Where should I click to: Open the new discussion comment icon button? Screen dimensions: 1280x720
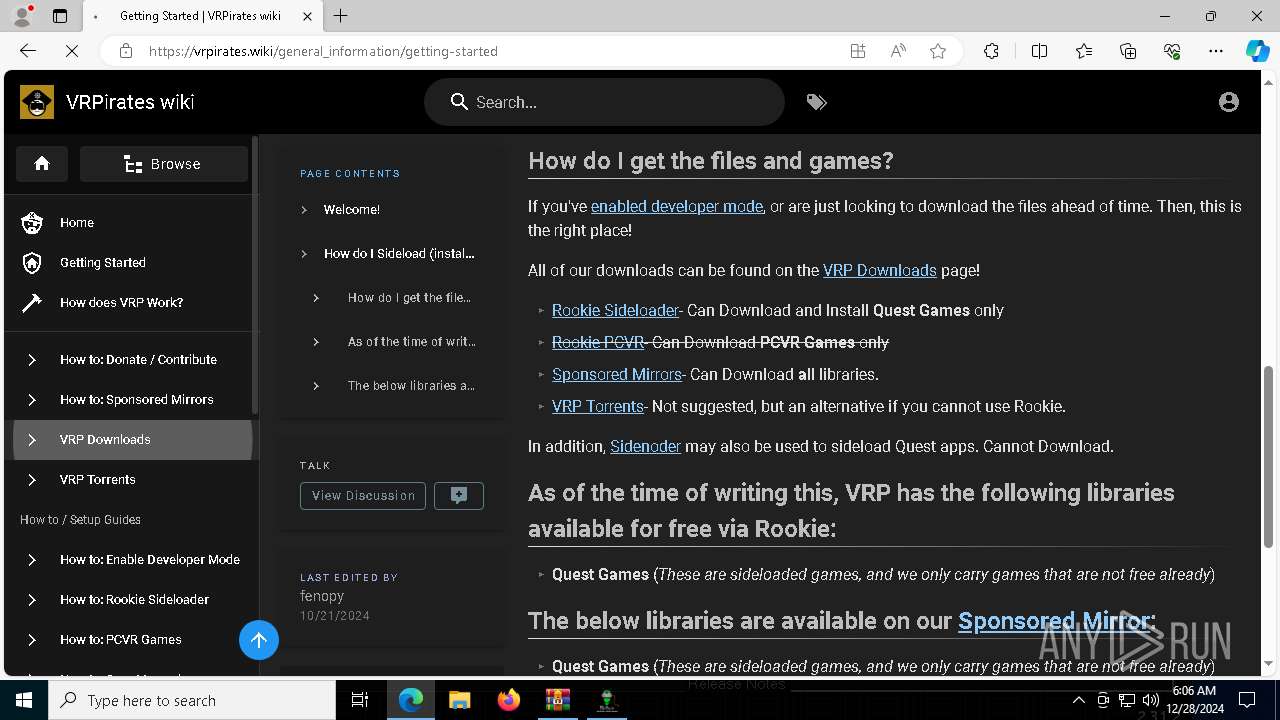[x=459, y=496]
